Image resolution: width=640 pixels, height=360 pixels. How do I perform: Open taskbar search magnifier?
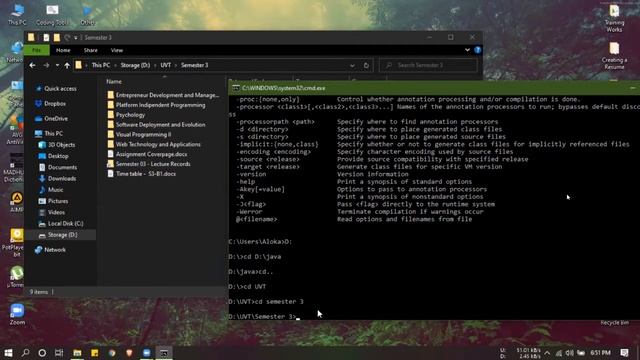point(25,353)
